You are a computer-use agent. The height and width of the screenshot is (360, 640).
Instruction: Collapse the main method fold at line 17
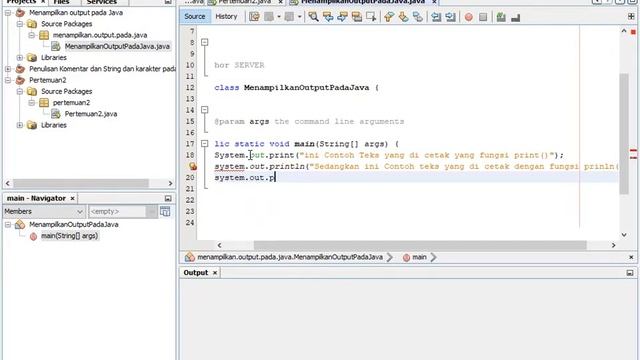(204, 144)
